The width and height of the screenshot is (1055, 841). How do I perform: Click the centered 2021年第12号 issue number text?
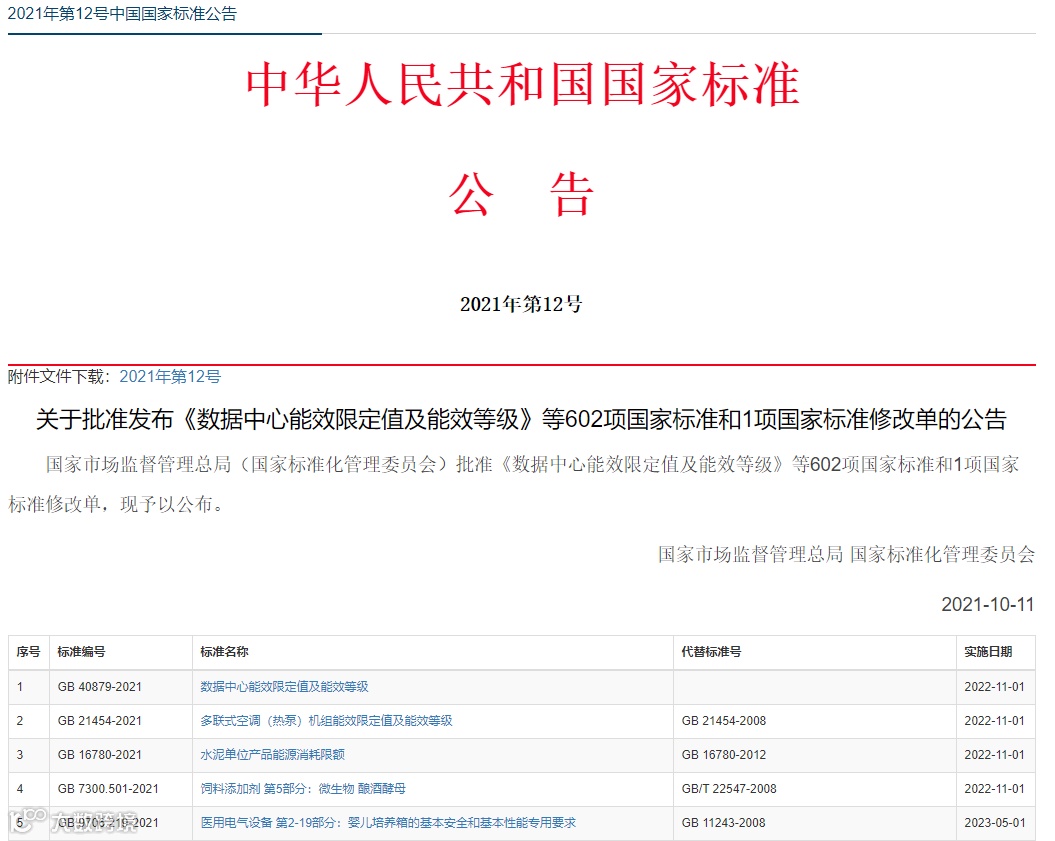(x=521, y=304)
